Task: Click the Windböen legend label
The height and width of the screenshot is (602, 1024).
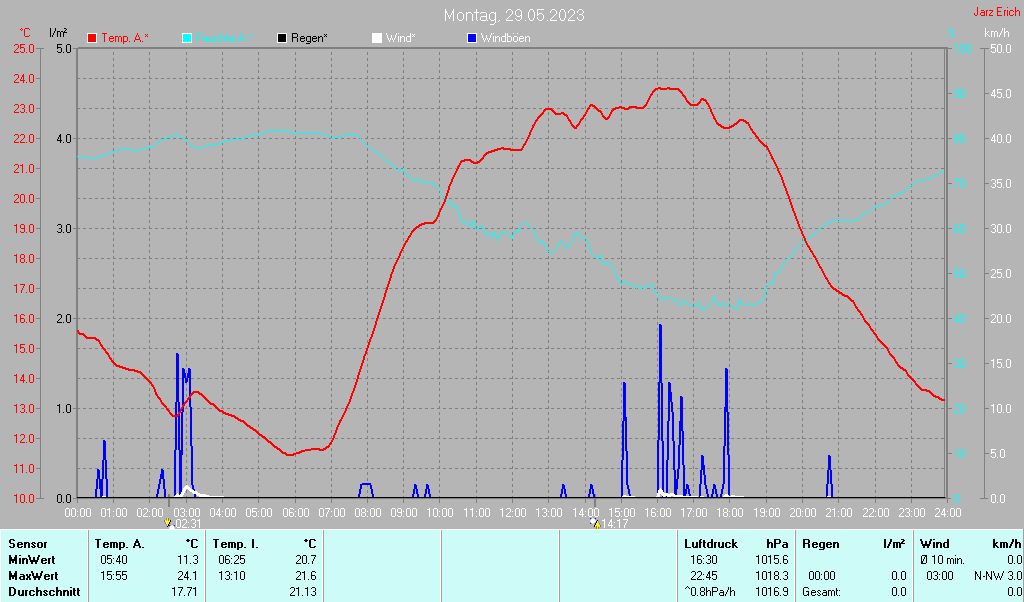Action: pyautogui.click(x=506, y=38)
